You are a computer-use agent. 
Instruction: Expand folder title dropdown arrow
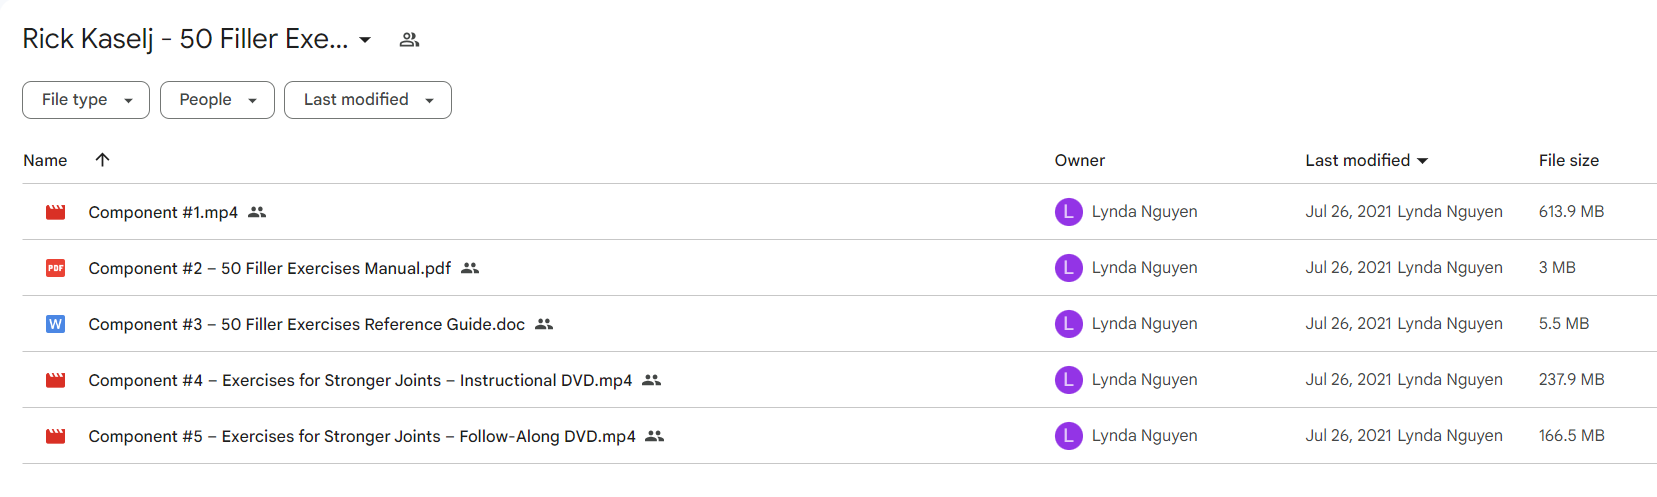click(365, 40)
